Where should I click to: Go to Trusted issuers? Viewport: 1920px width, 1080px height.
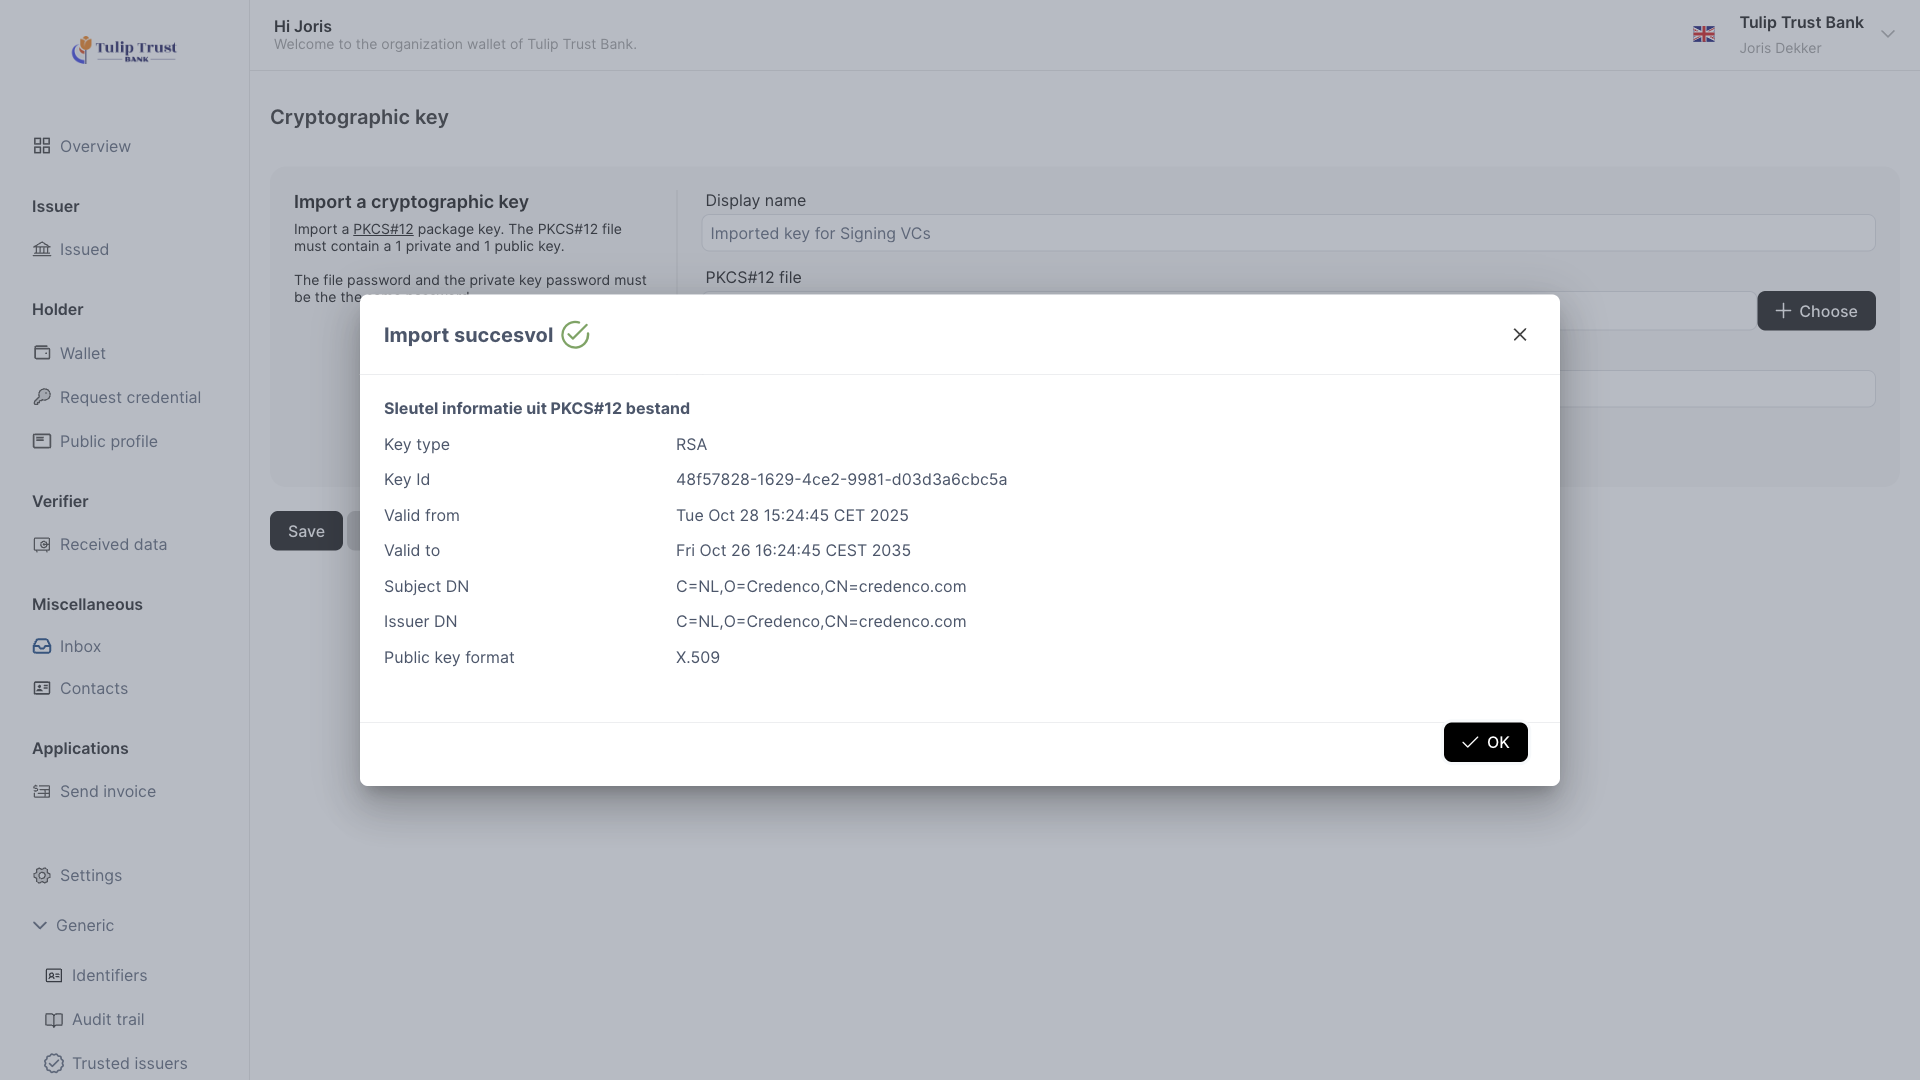coord(129,1064)
